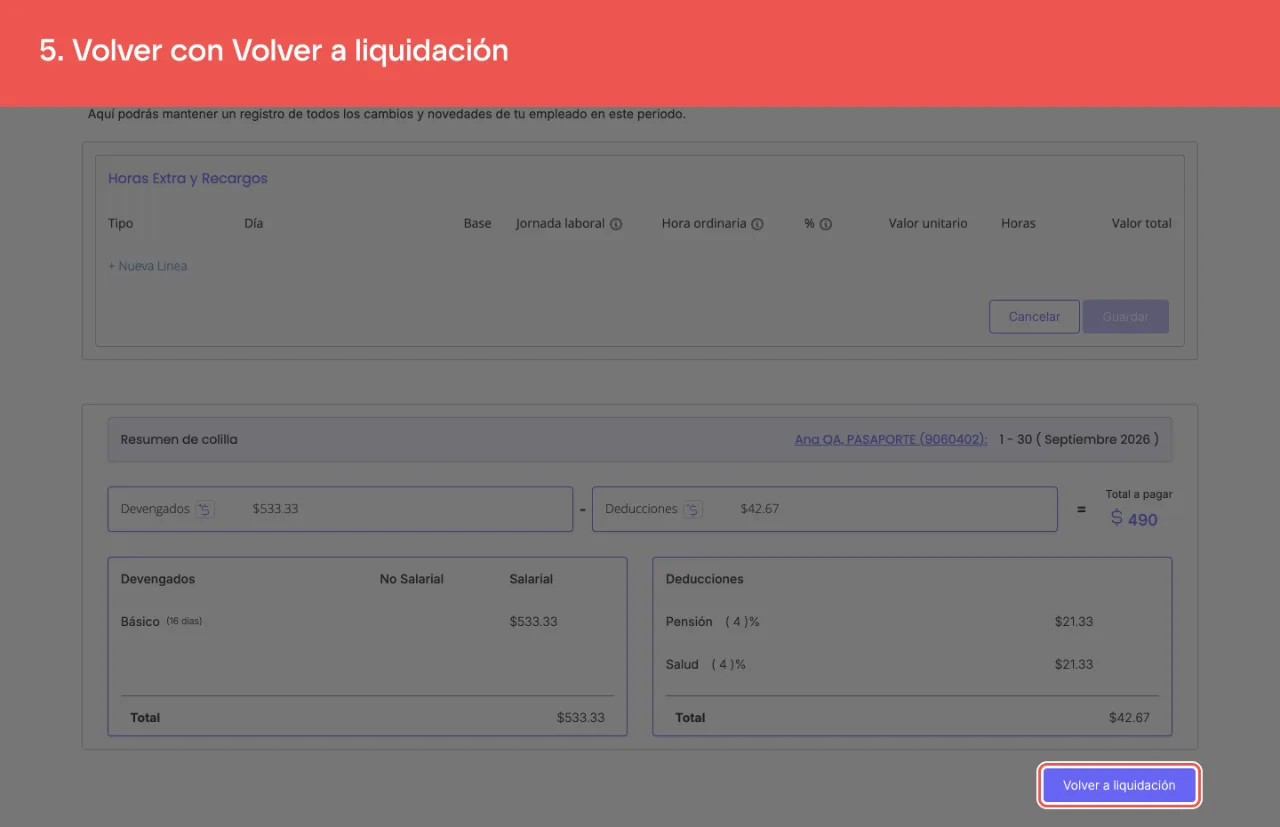Click the Horas column header
1280x827 pixels.
pyautogui.click(x=1018, y=223)
